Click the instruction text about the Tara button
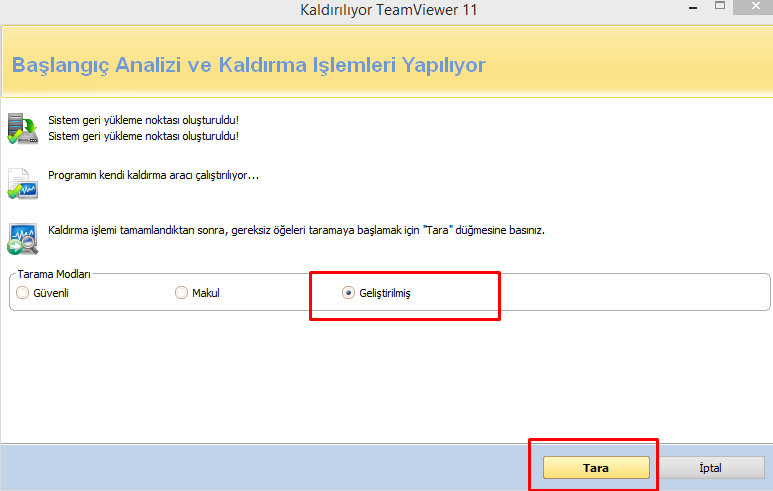773x491 pixels. click(296, 230)
